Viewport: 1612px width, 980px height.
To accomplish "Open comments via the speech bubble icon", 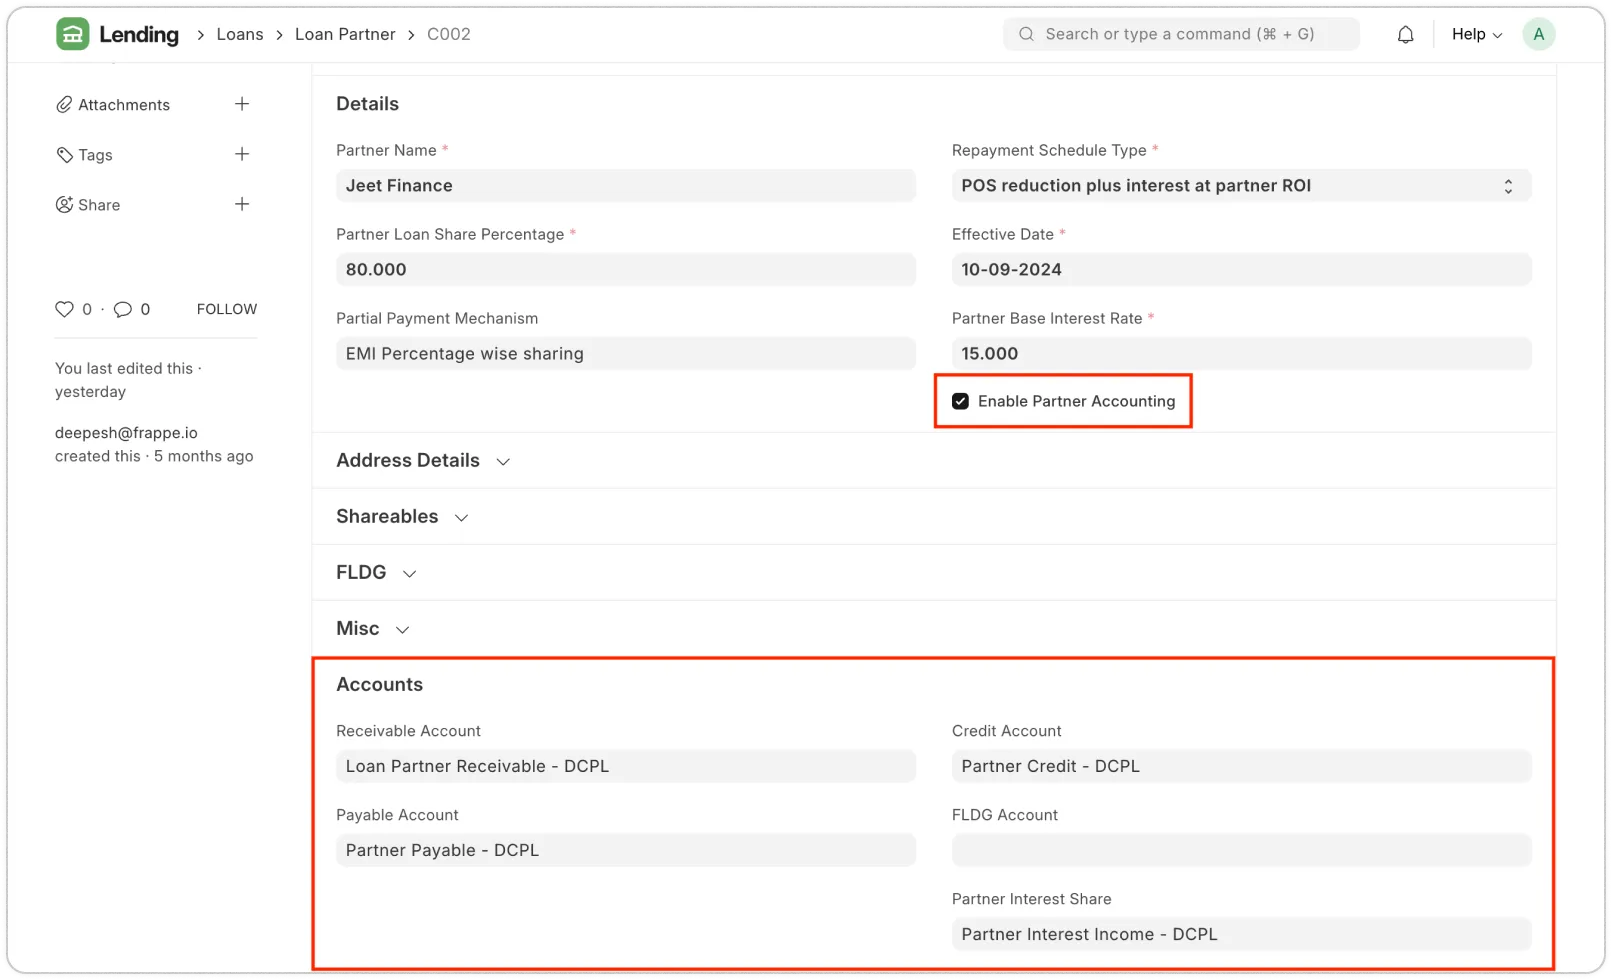I will (x=122, y=309).
